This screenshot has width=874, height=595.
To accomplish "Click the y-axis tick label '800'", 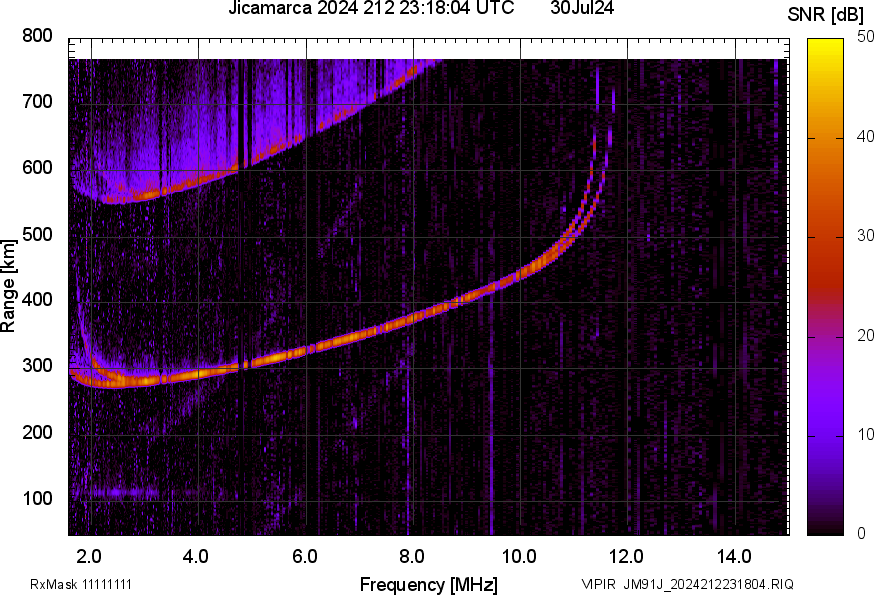I will 37,36.
